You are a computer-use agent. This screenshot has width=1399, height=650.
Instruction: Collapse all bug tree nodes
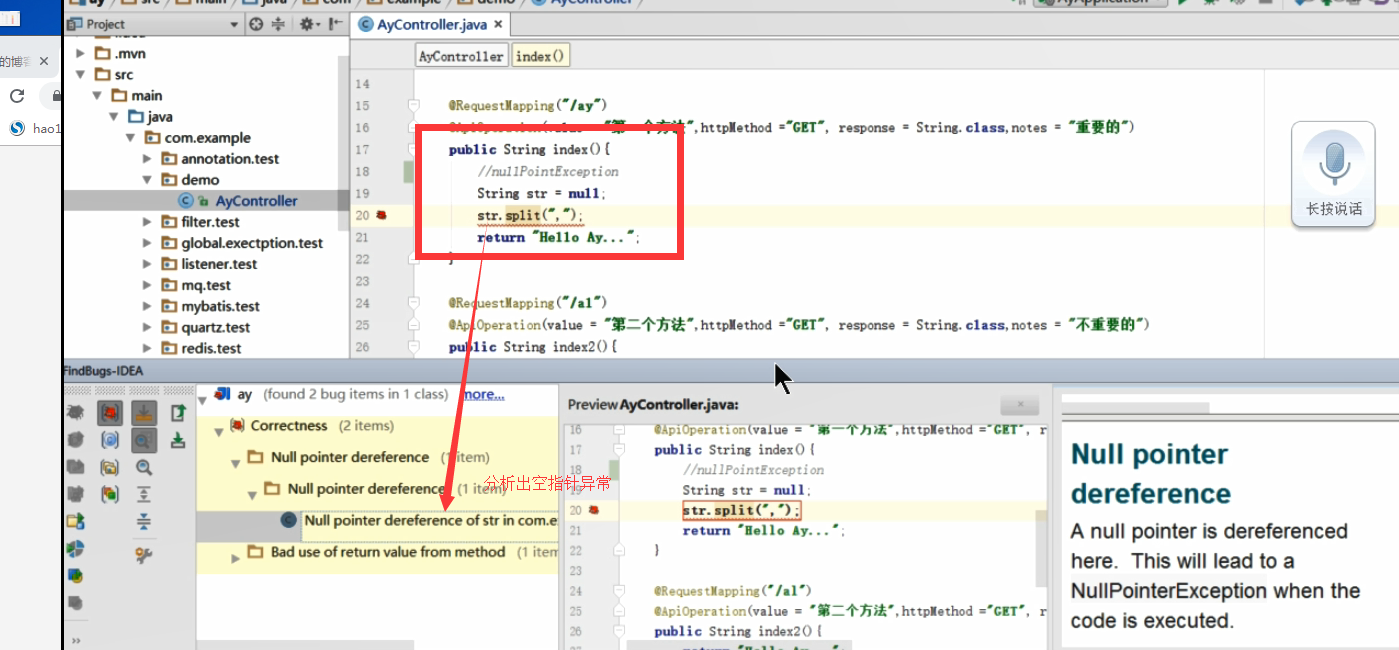coord(144,521)
